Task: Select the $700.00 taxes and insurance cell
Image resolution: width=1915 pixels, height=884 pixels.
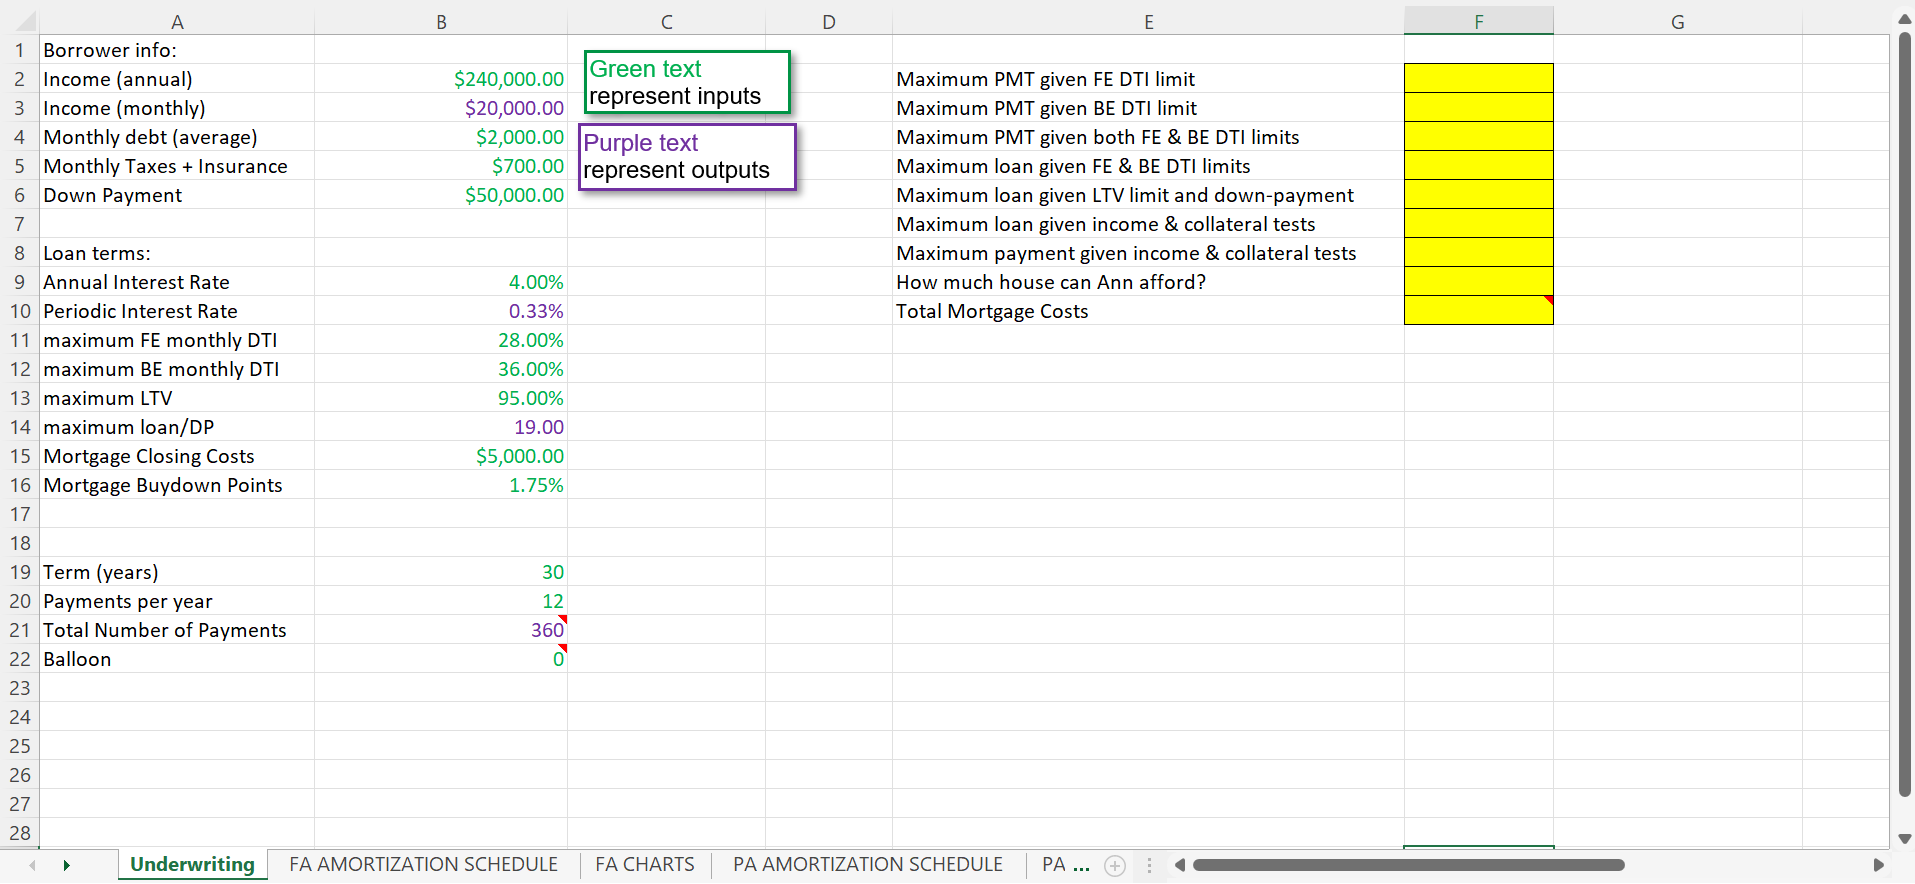Action: click(441, 166)
